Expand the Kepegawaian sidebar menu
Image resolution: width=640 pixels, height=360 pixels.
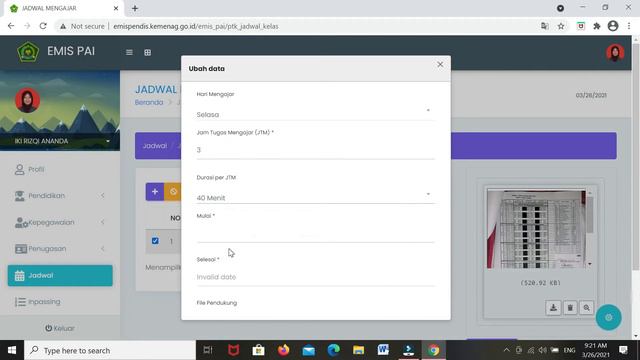(60, 222)
